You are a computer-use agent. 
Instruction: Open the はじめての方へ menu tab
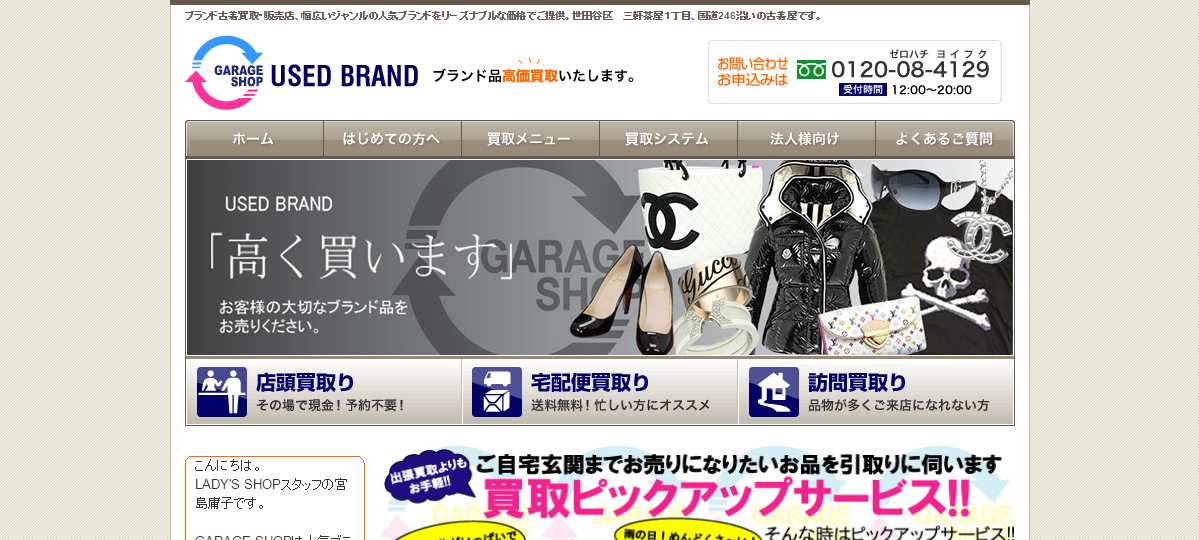point(392,139)
